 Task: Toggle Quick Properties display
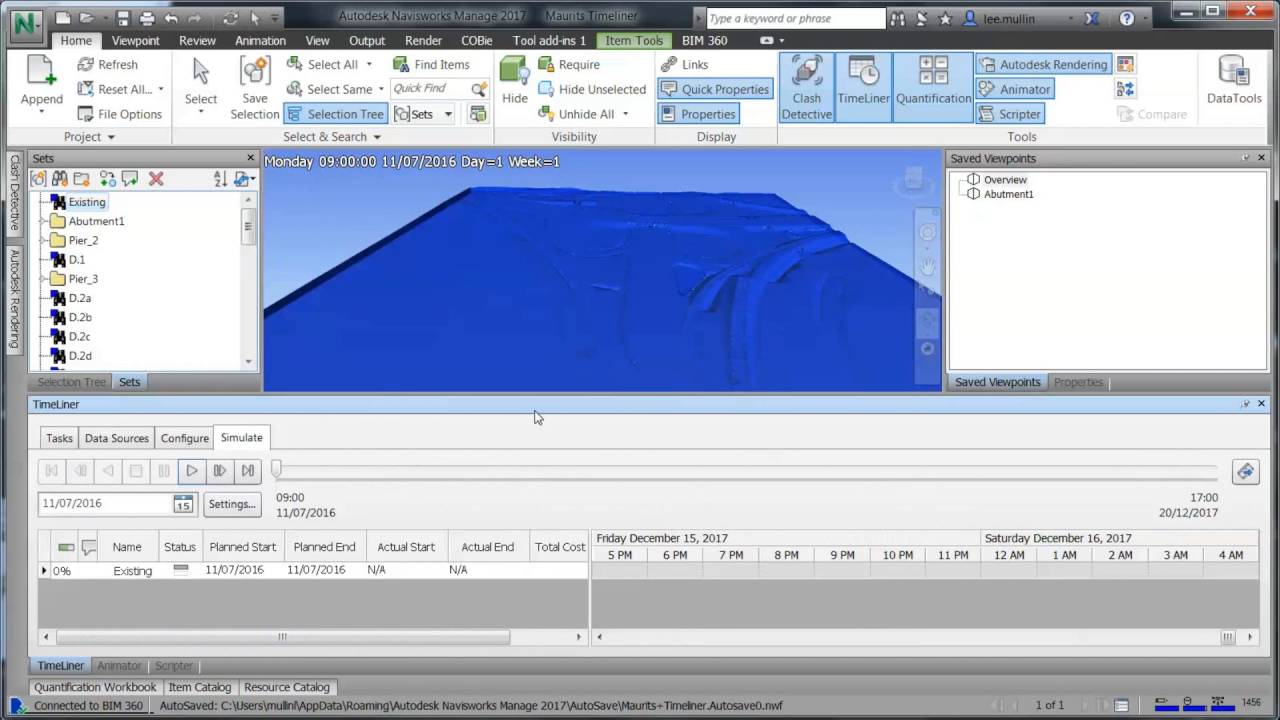(x=715, y=89)
